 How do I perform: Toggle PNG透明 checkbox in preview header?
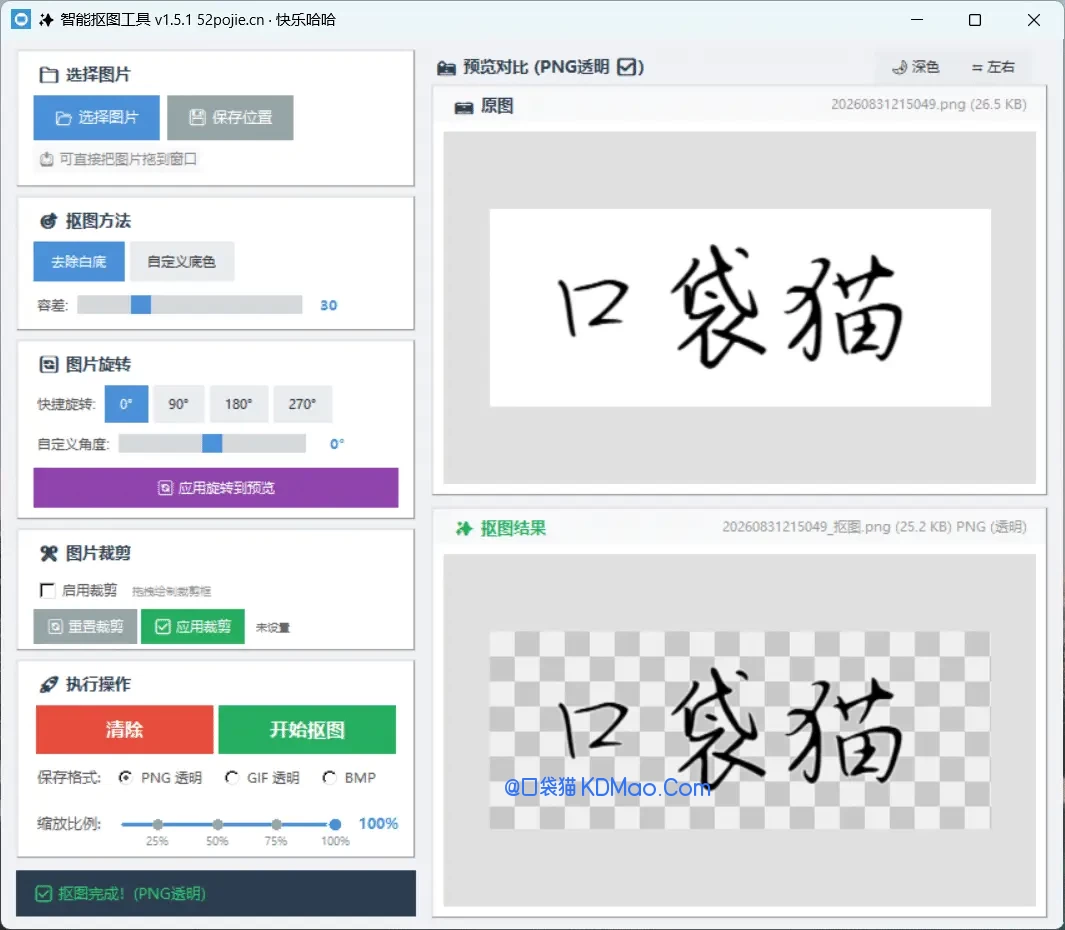coord(628,67)
